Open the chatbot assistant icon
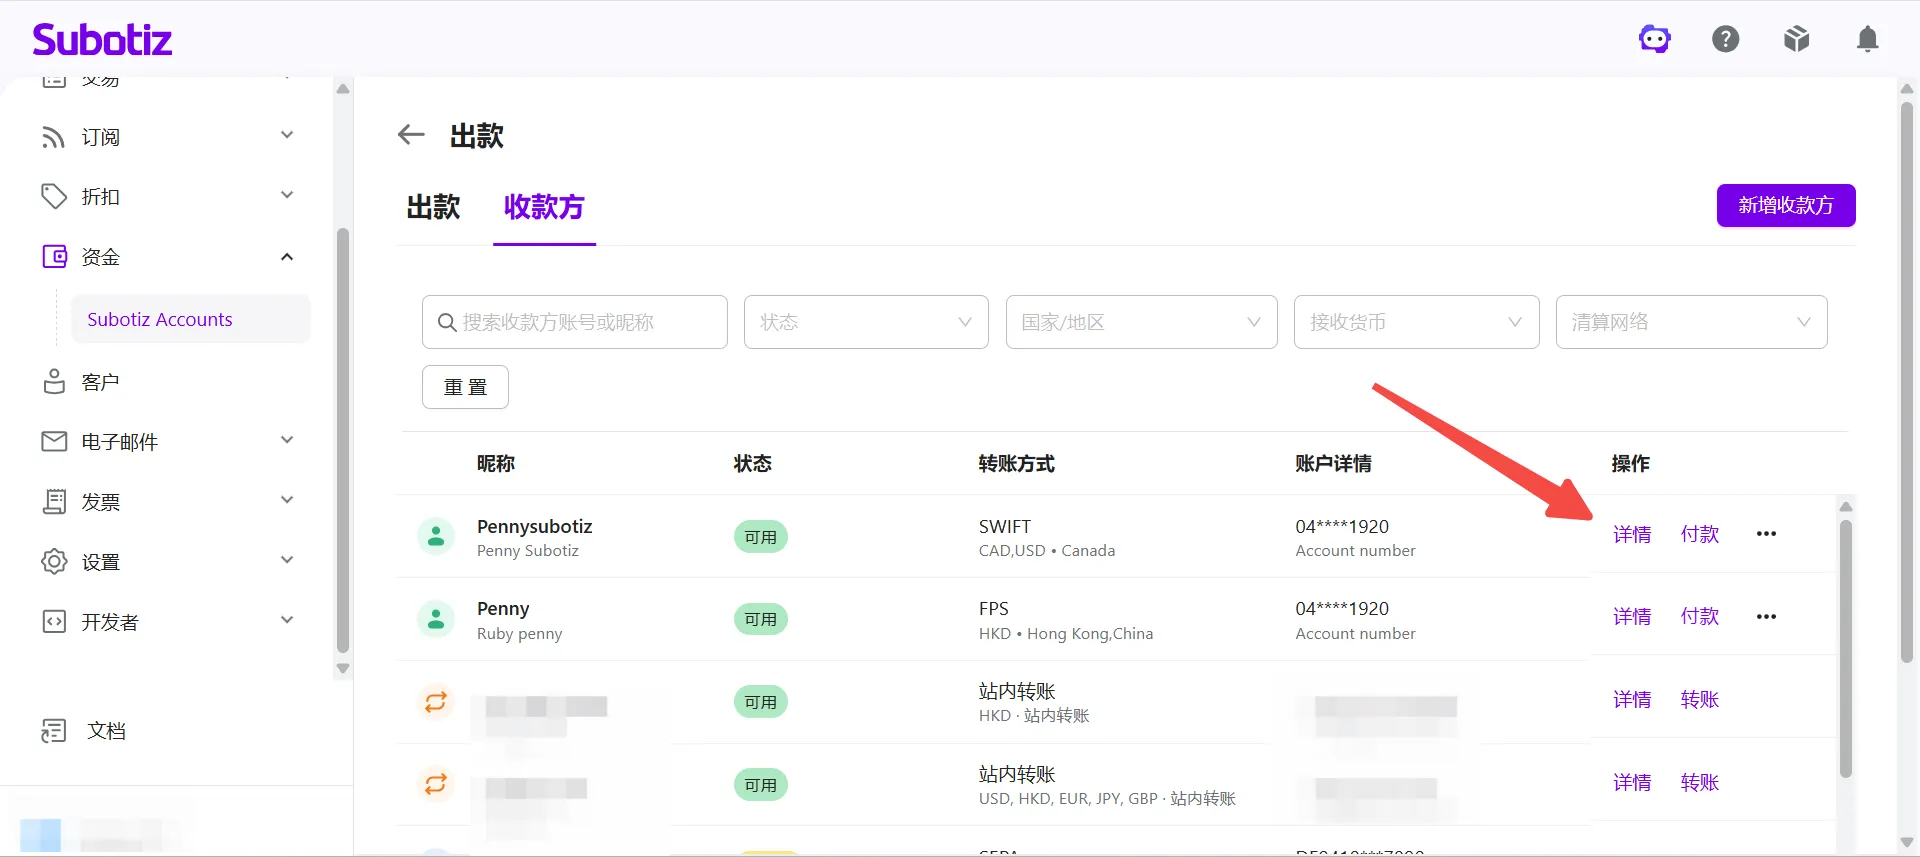Image resolution: width=1920 pixels, height=857 pixels. 1655,39
